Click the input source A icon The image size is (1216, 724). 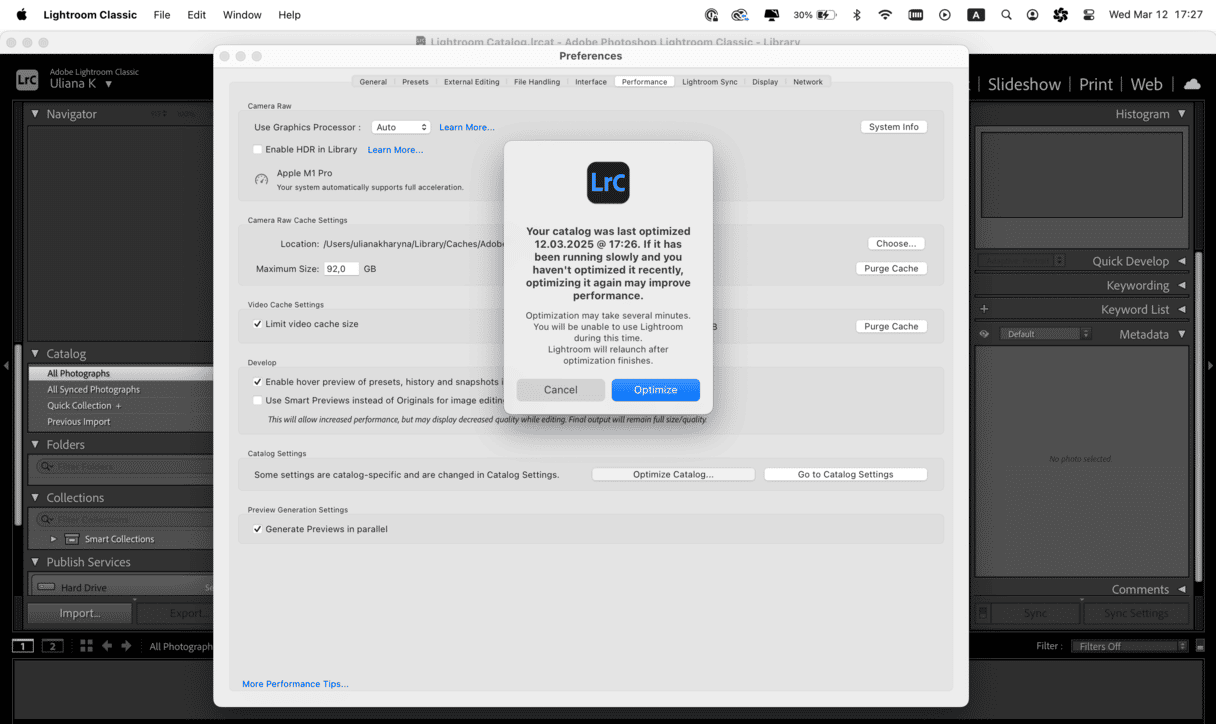[x=976, y=15]
